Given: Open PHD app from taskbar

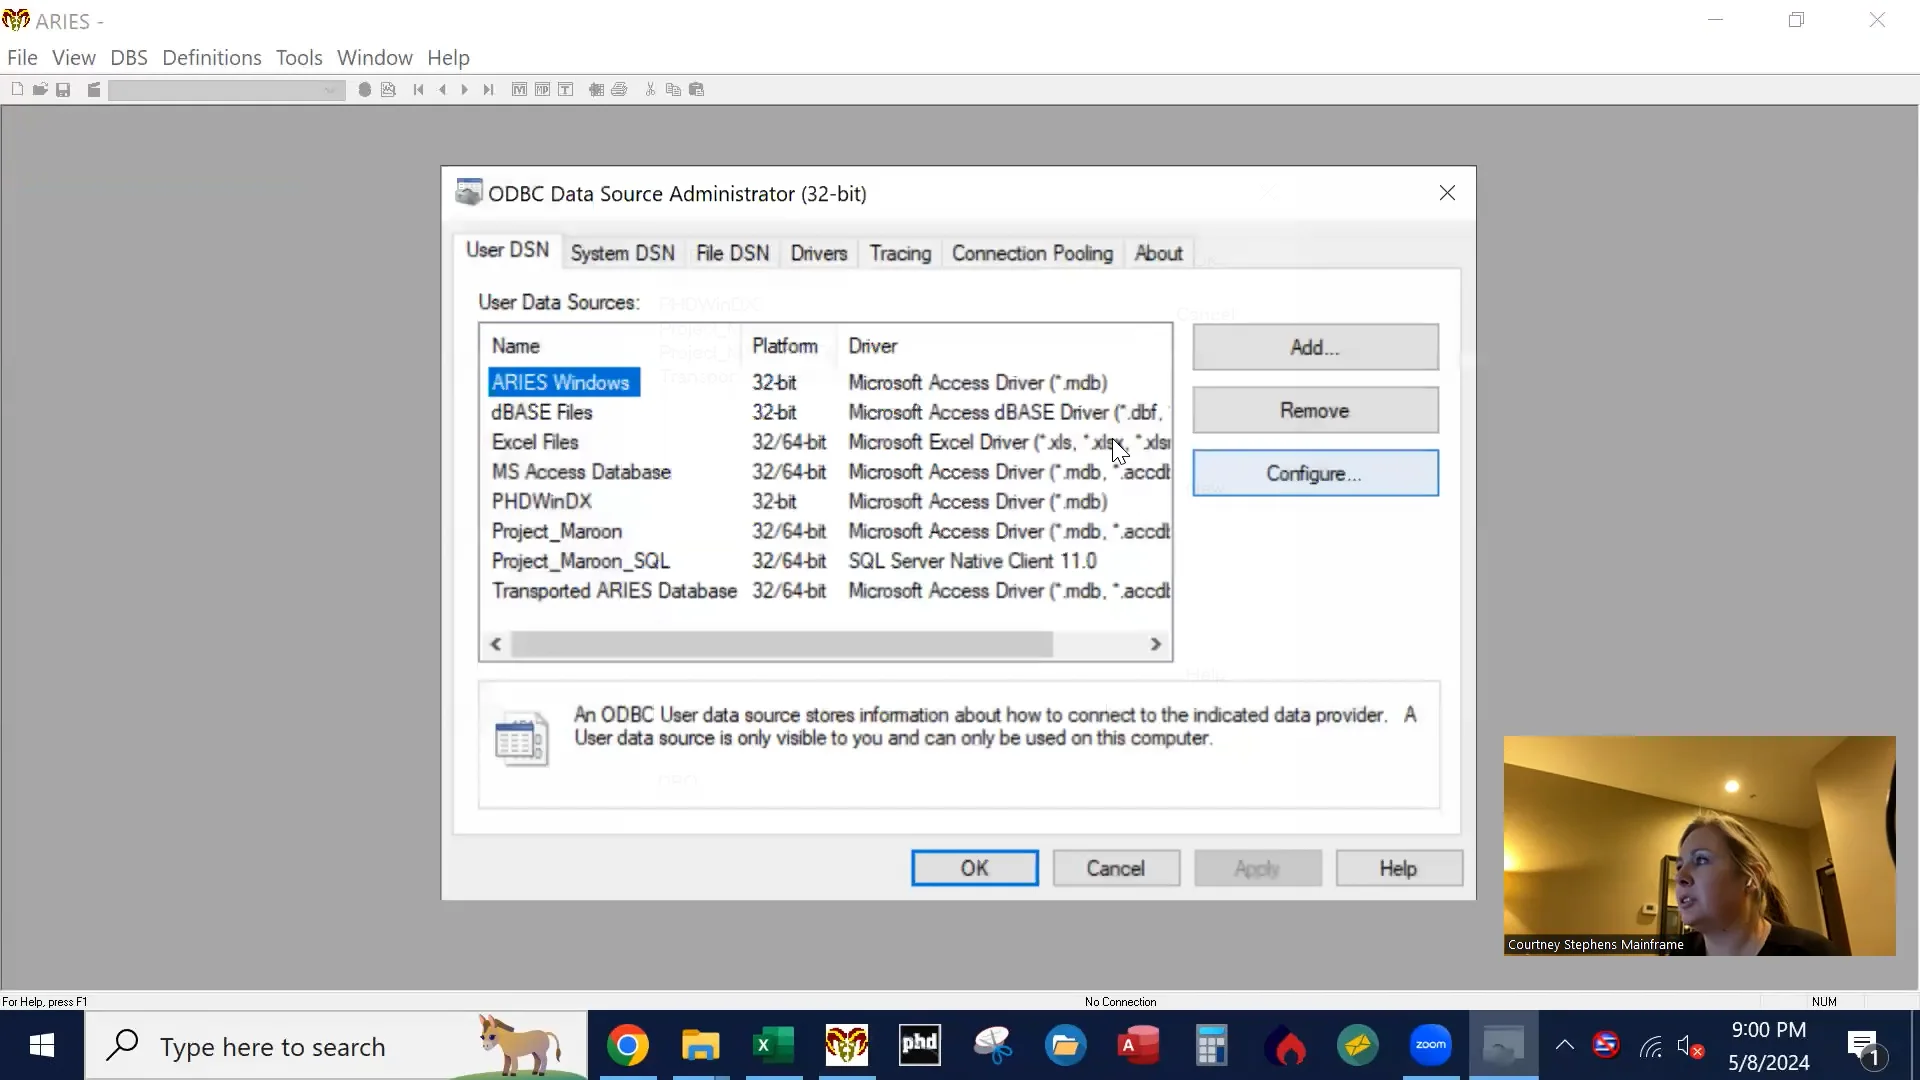Looking at the screenshot, I should click(919, 1046).
